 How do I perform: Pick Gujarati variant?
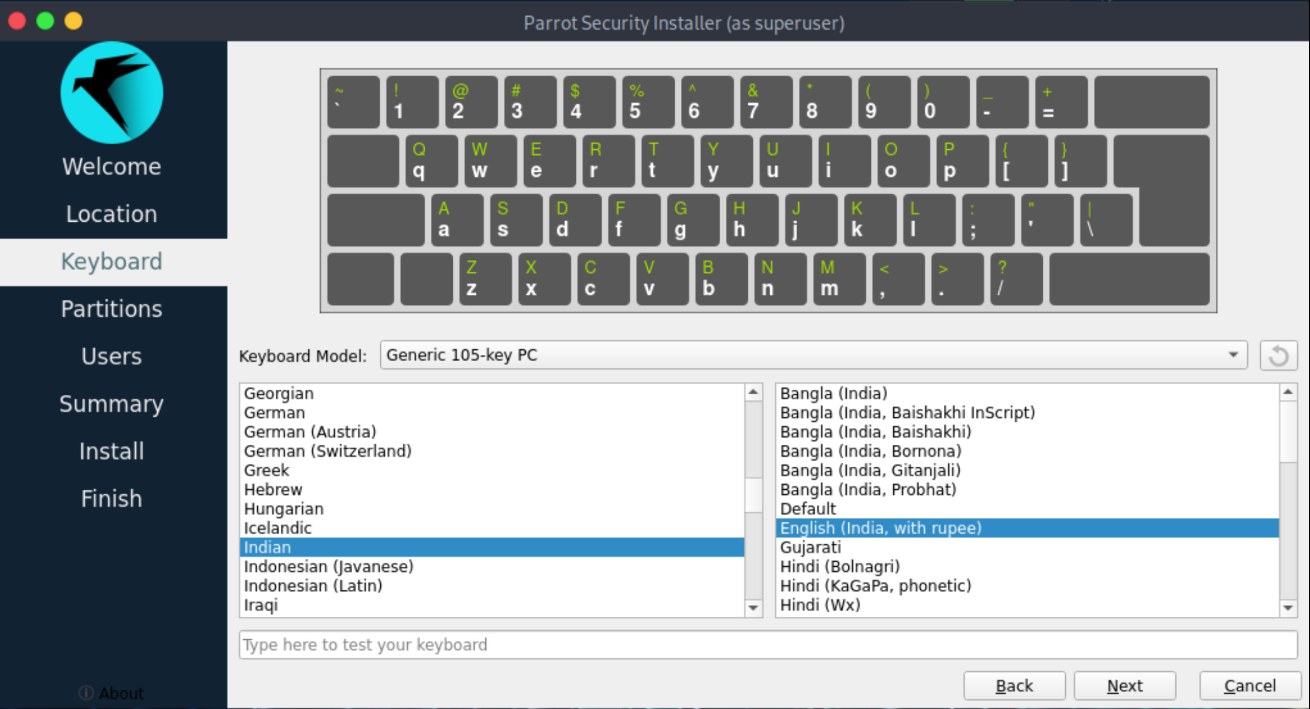pos(1028,547)
